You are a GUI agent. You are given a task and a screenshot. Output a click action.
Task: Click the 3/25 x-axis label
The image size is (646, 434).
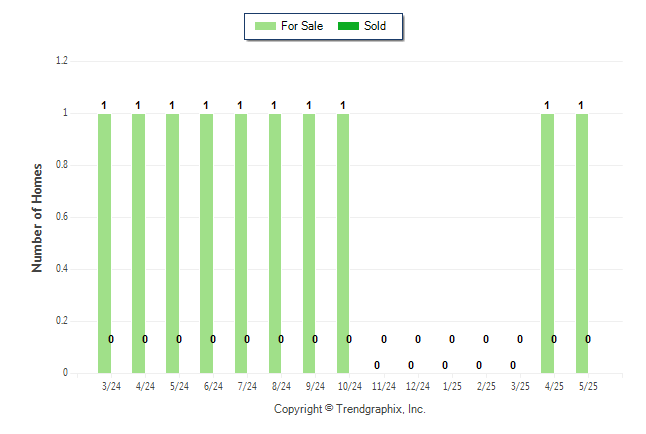(520, 387)
